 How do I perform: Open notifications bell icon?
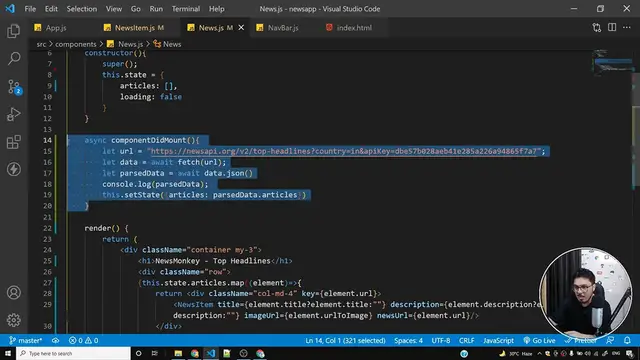[x=627, y=340]
